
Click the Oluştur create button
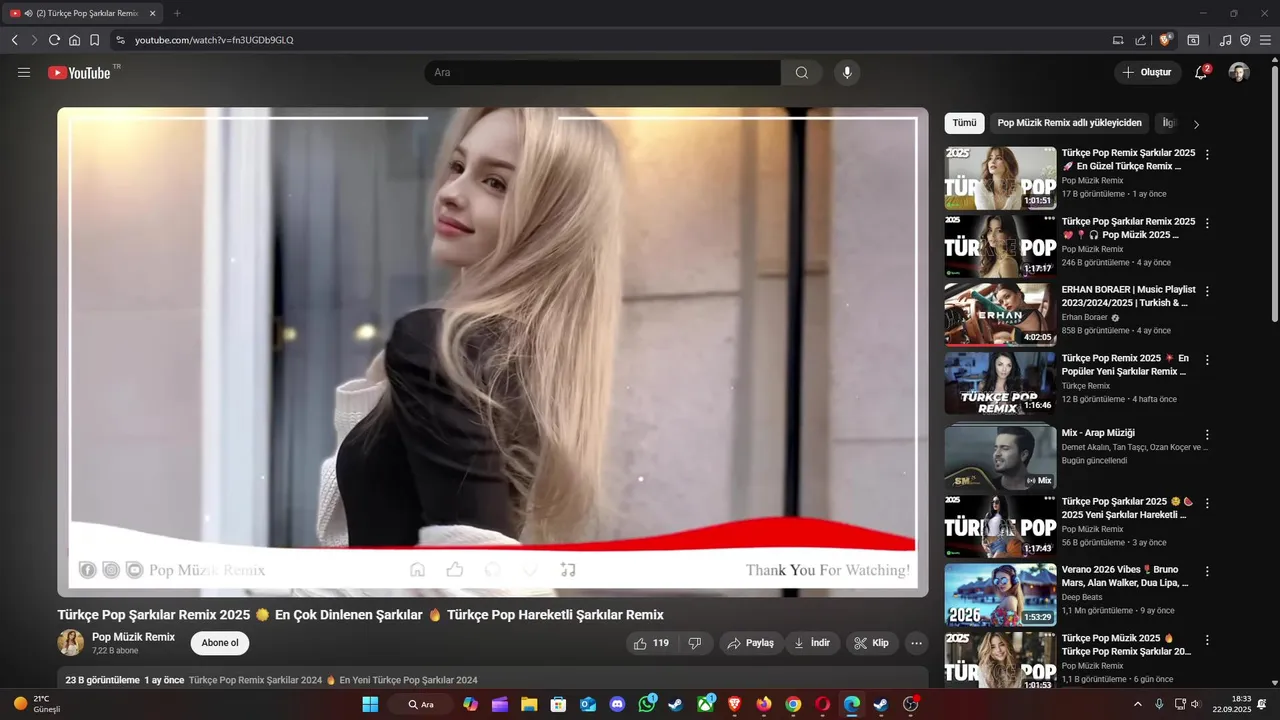[1148, 72]
